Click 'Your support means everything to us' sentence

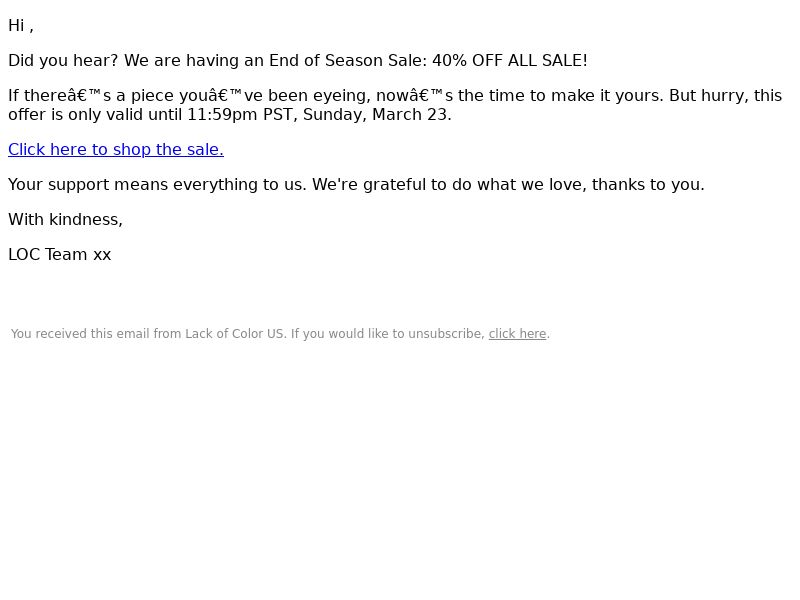pyautogui.click(x=157, y=185)
